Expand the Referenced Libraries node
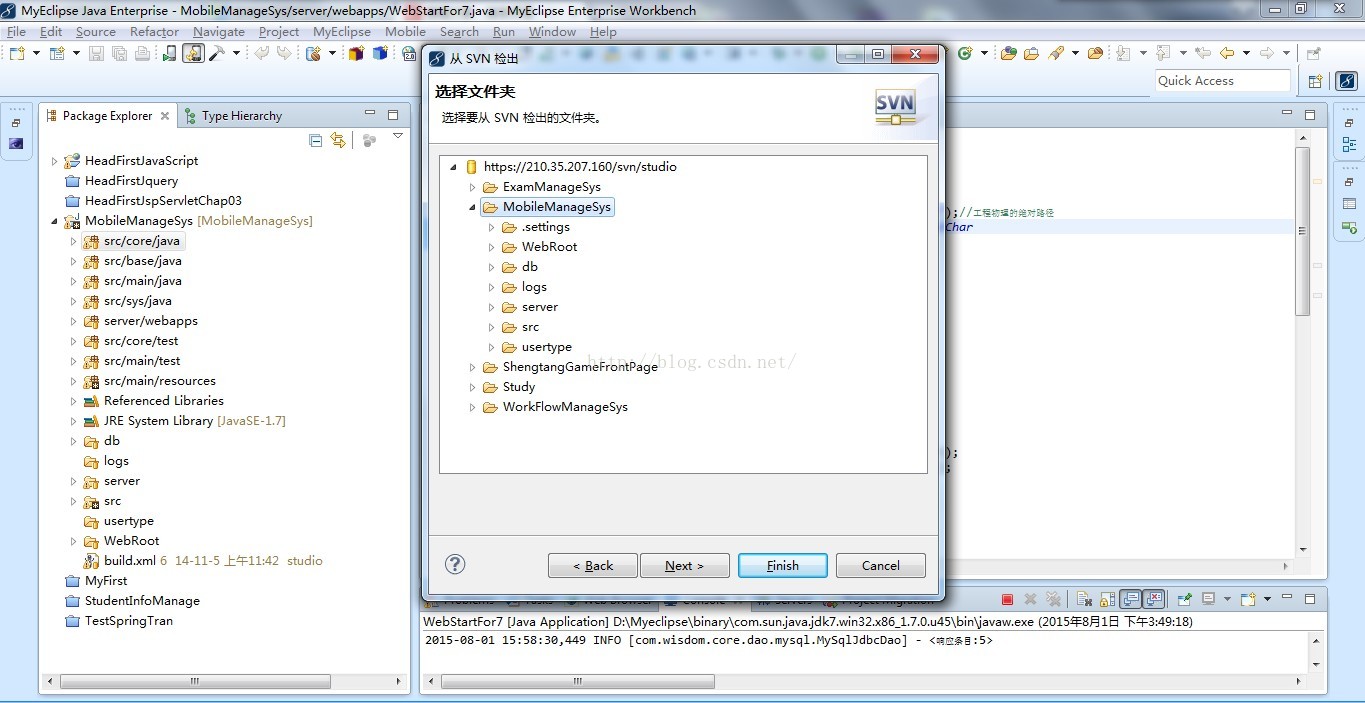The width and height of the screenshot is (1365, 703). pyautogui.click(x=73, y=401)
